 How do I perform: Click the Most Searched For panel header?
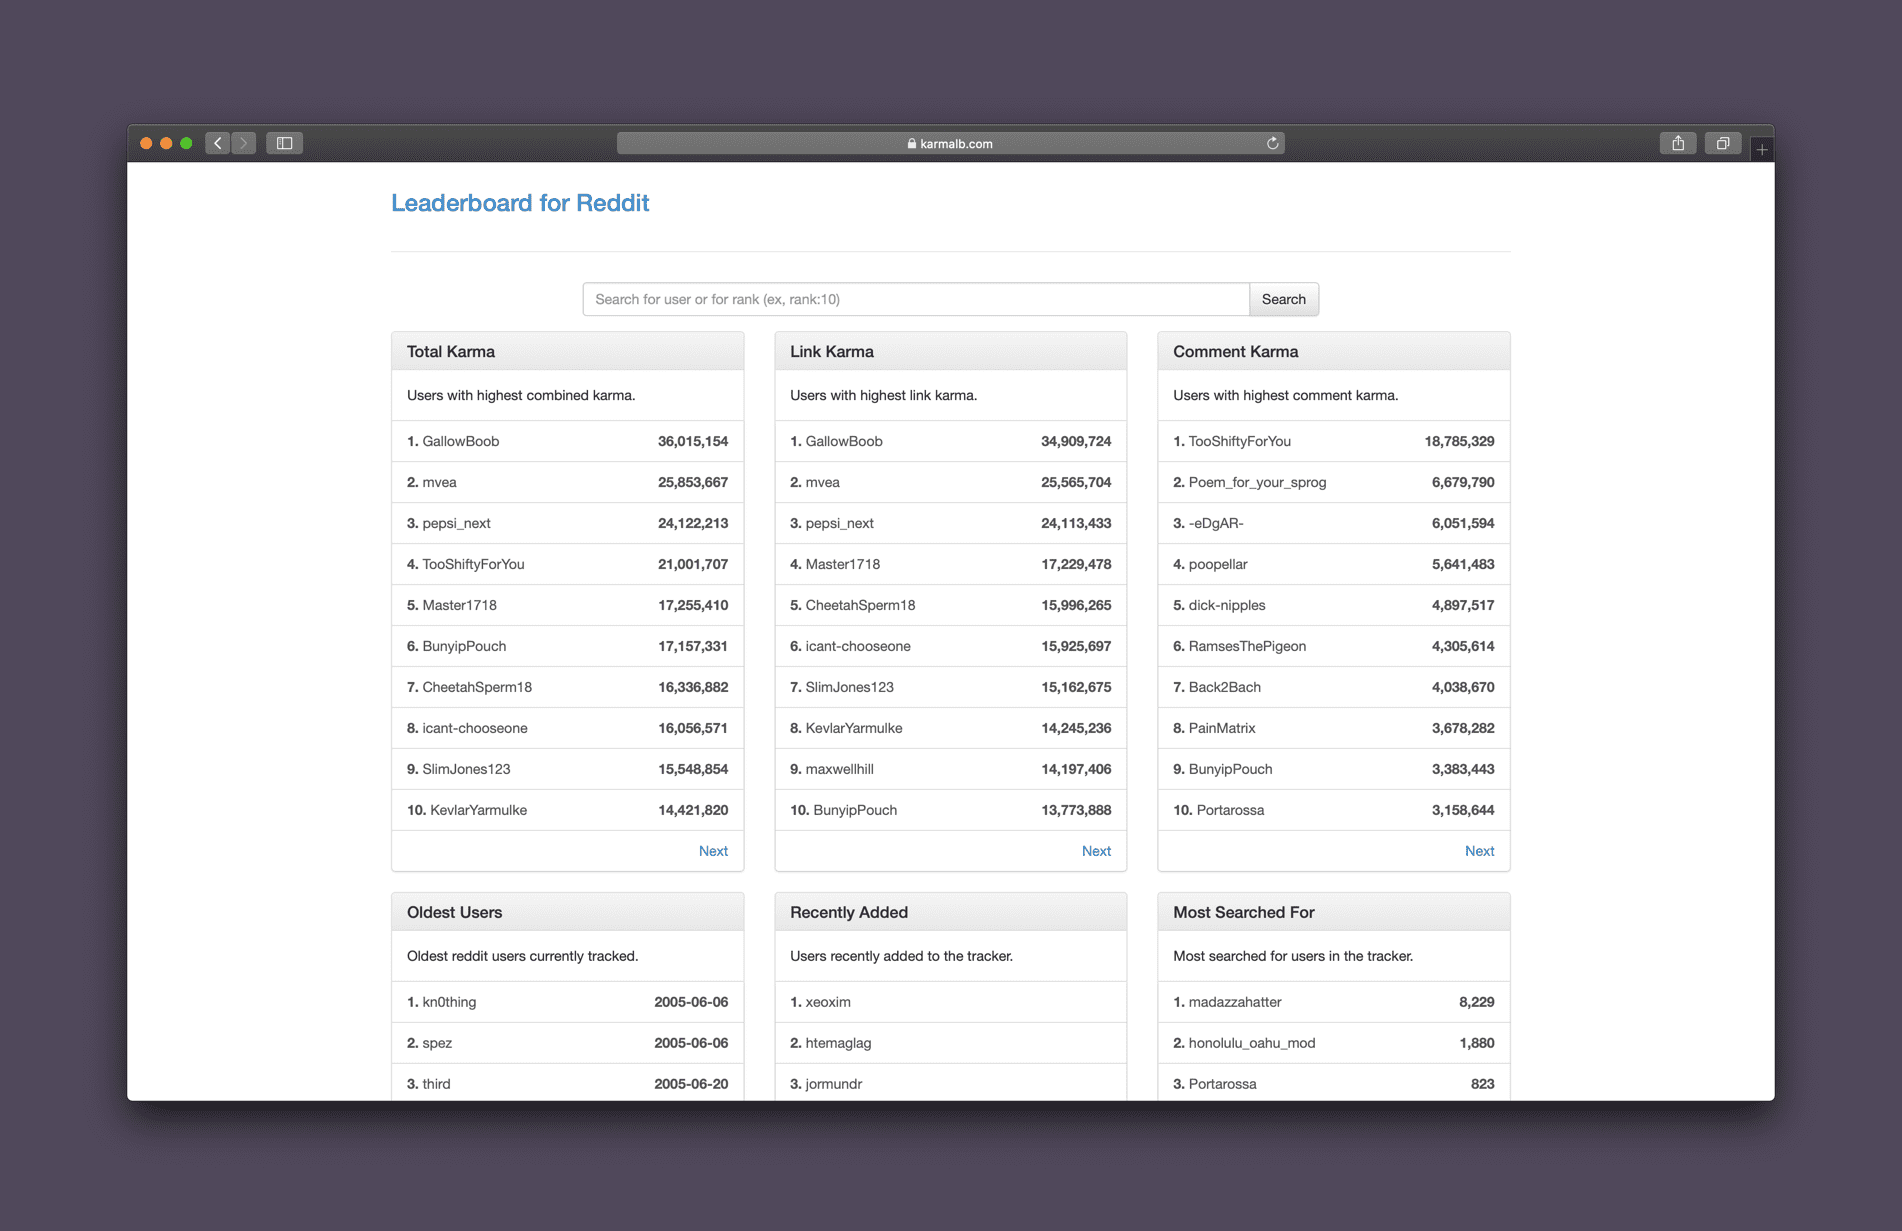pyautogui.click(x=1333, y=912)
